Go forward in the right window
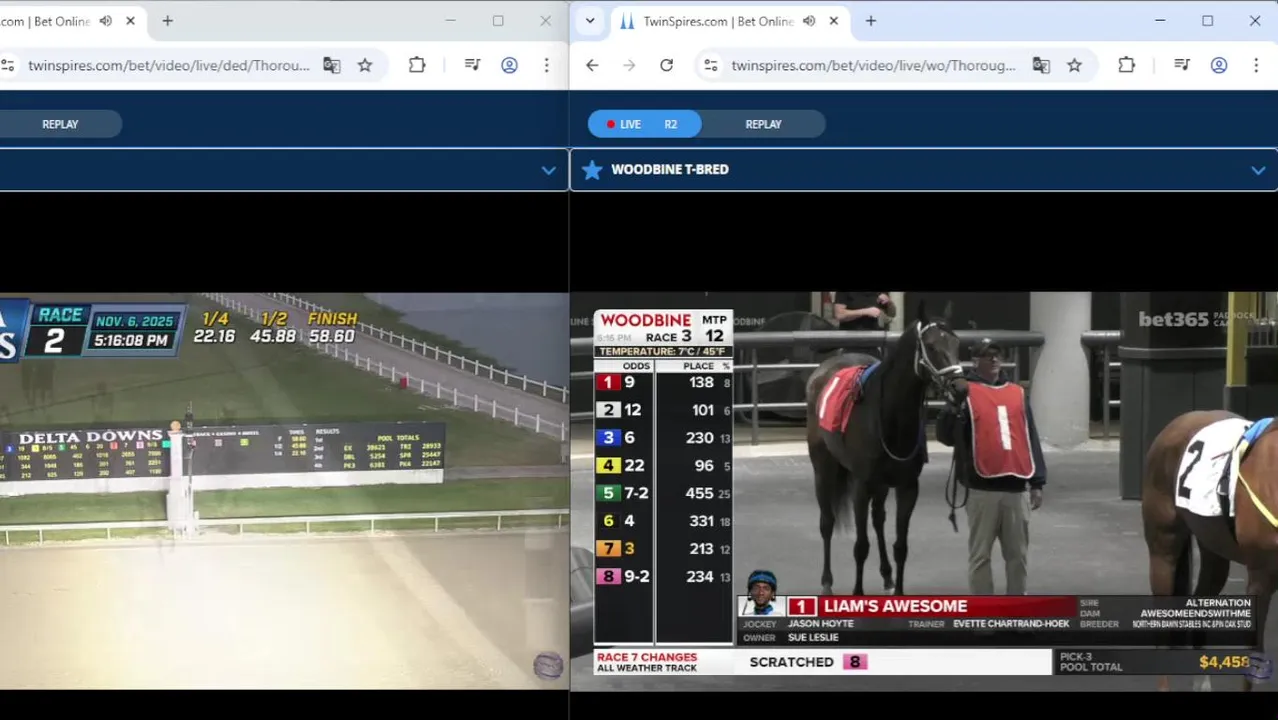Viewport: 1278px width, 720px height. 629,65
